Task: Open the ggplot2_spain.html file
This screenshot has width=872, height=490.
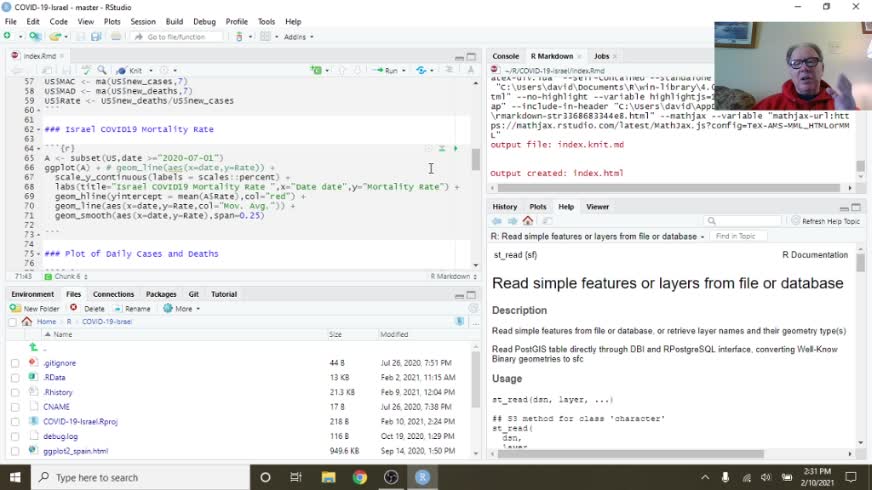Action: 76,451
